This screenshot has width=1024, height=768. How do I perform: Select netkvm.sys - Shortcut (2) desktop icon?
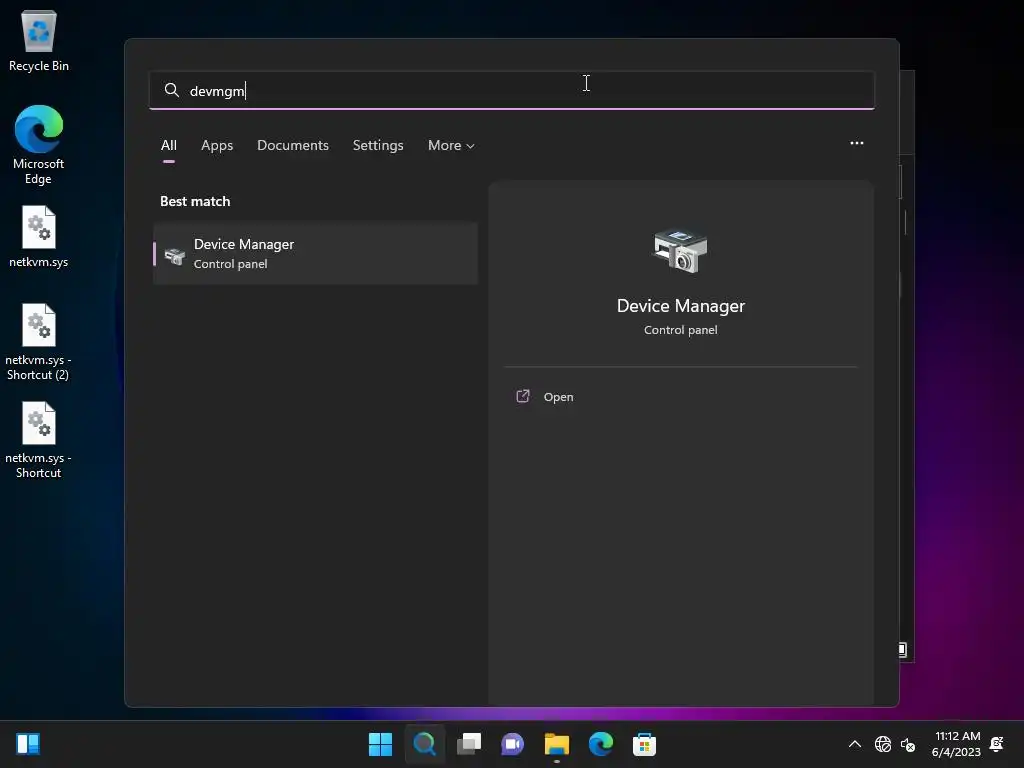coord(39,342)
